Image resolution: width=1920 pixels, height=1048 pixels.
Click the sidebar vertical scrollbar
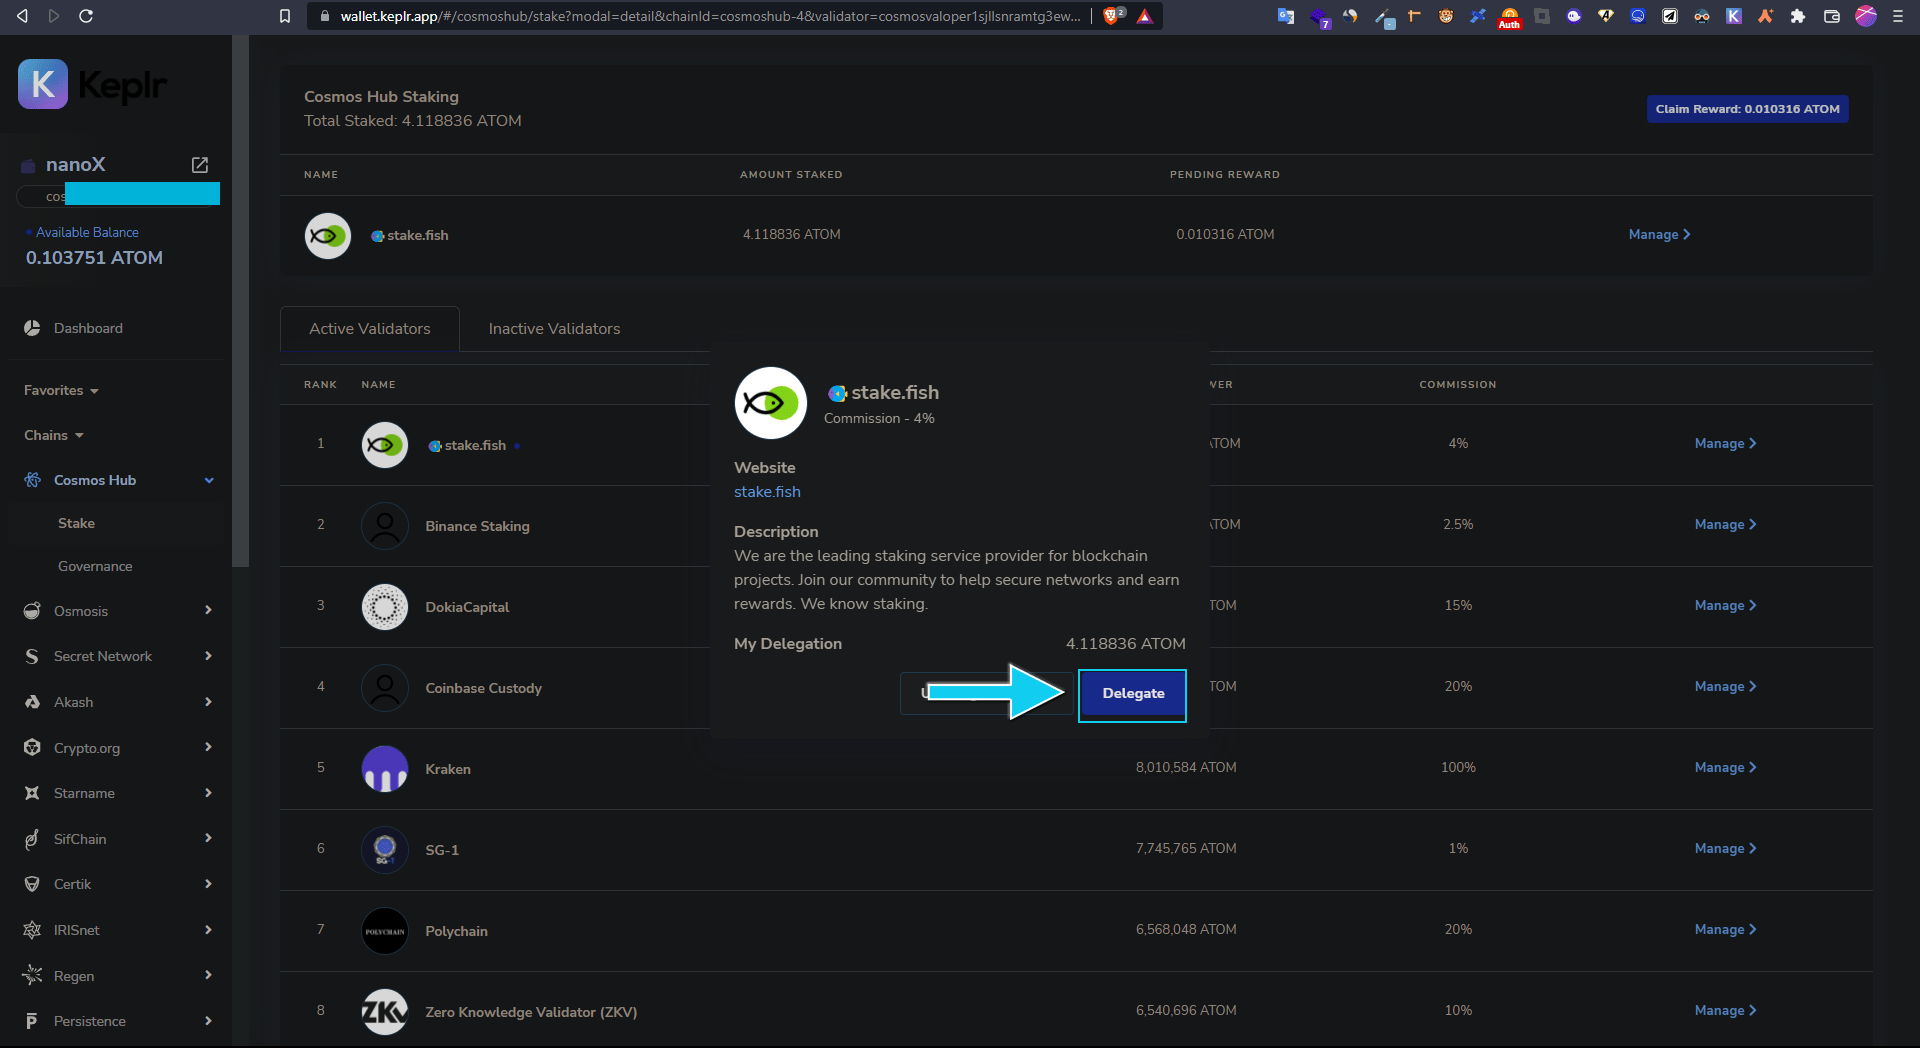pyautogui.click(x=240, y=300)
